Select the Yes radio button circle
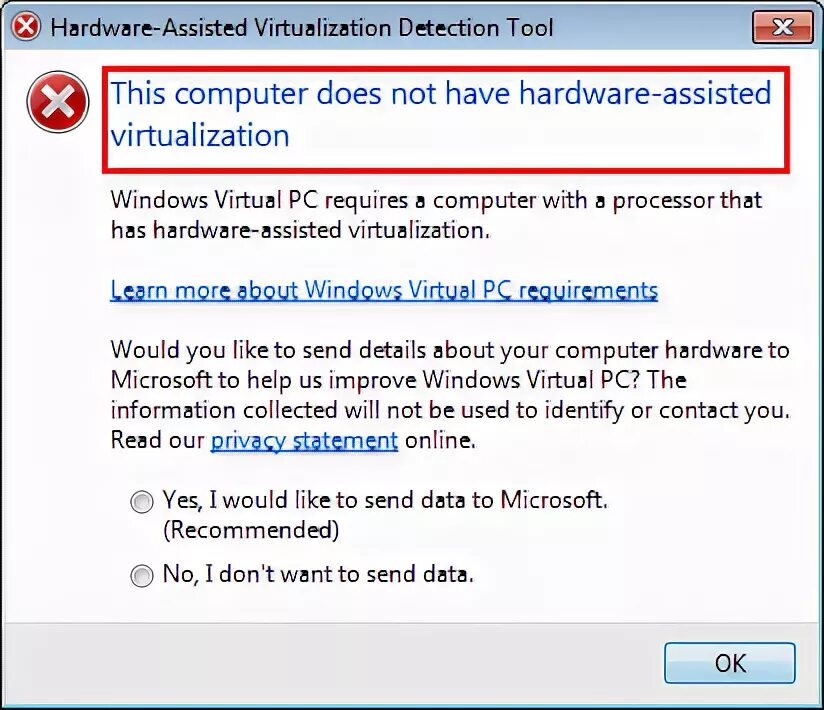Screen dimensions: 824x710 (142, 501)
